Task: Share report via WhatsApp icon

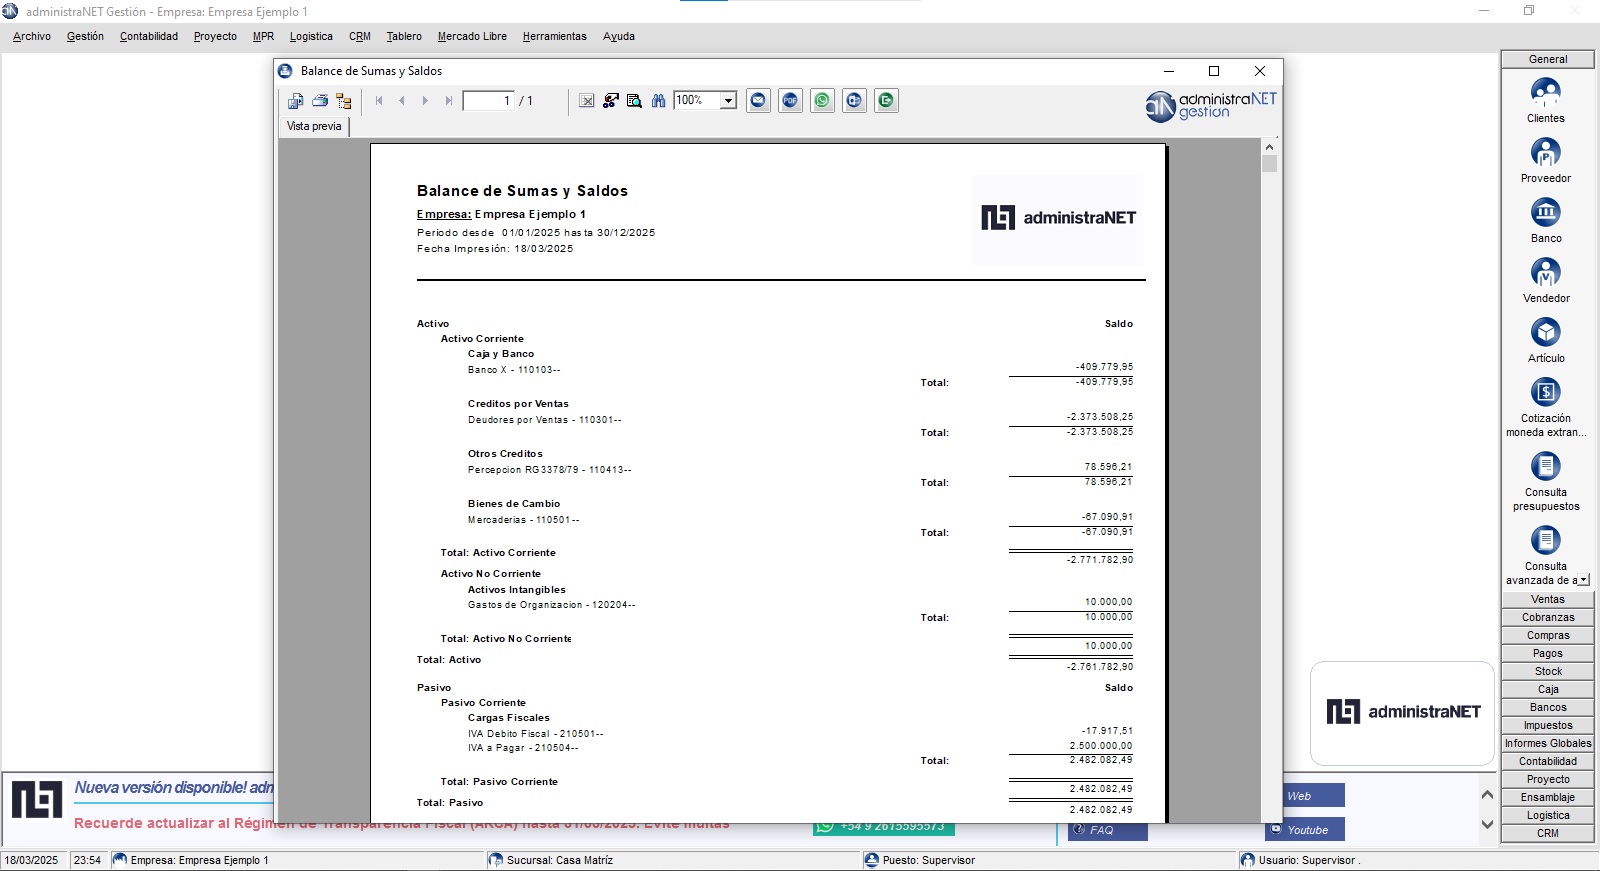Action: pos(823,101)
